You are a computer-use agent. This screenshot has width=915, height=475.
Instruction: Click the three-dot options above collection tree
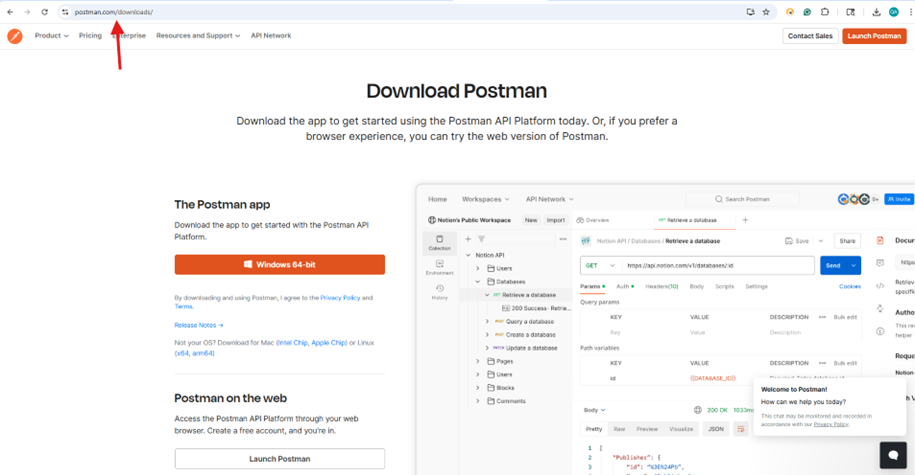(563, 239)
